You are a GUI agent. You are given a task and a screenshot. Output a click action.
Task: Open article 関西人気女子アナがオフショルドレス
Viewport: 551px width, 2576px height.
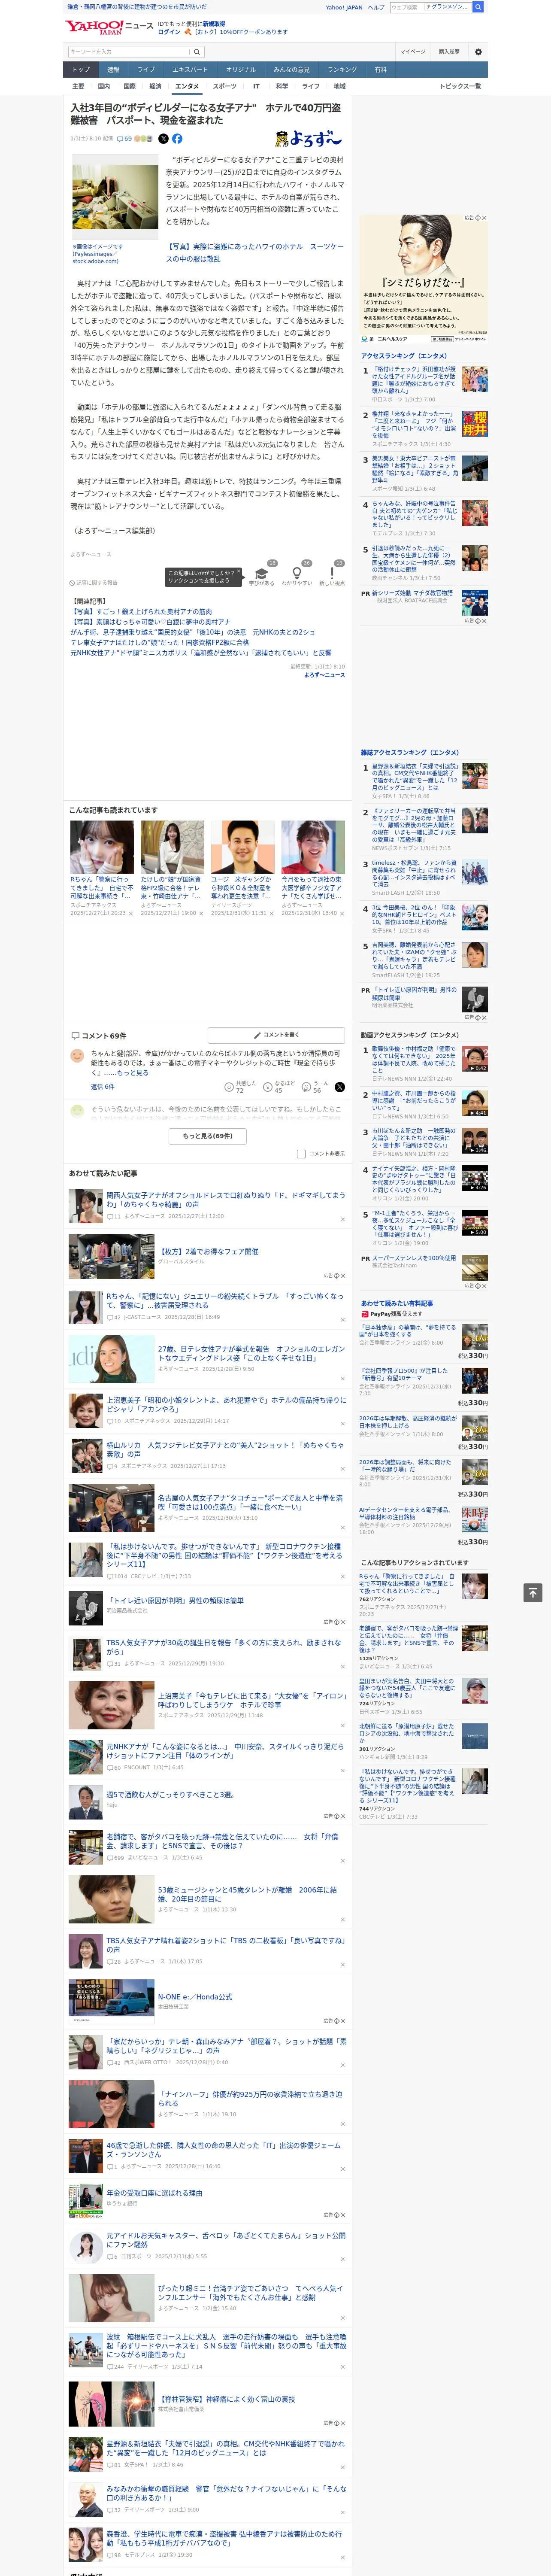[226, 1200]
